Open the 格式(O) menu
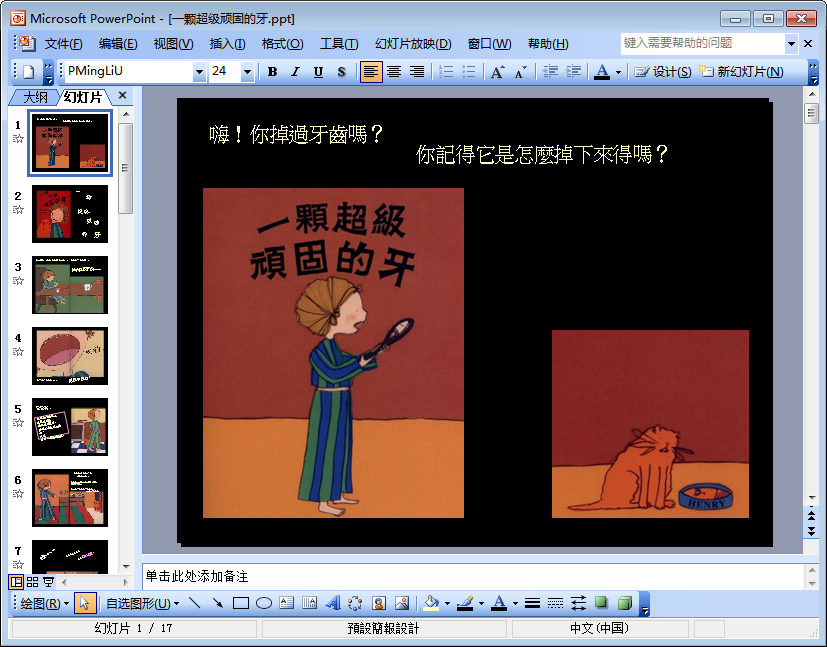827x647 pixels. pyautogui.click(x=283, y=44)
